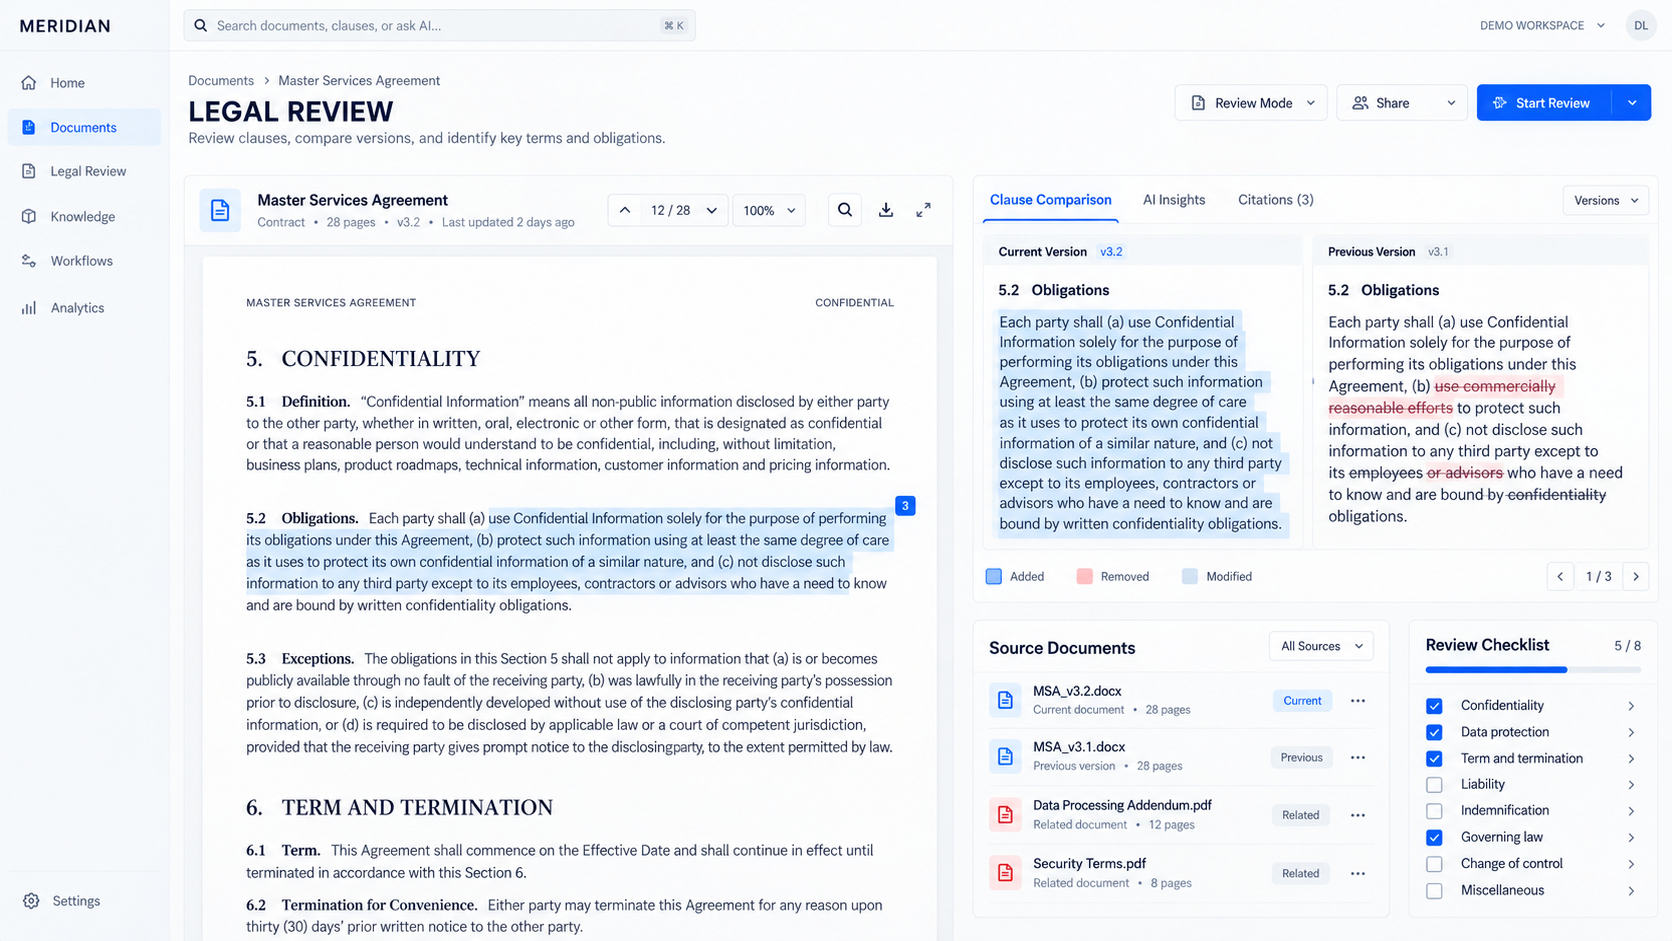Check the Liability checklist item
Screen dimensions: 1672x941
[x=1434, y=785]
